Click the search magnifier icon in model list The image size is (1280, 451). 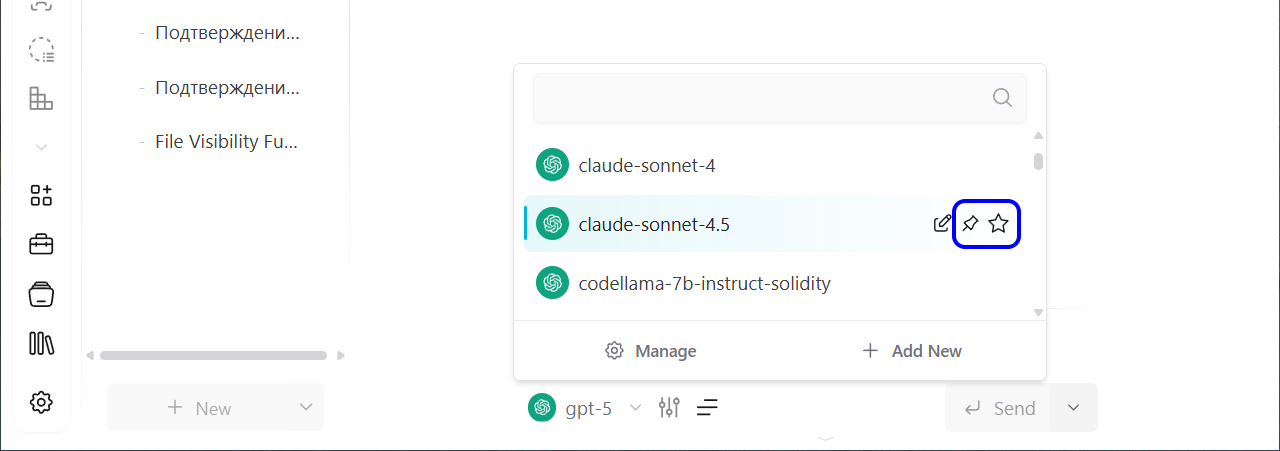tap(1002, 97)
